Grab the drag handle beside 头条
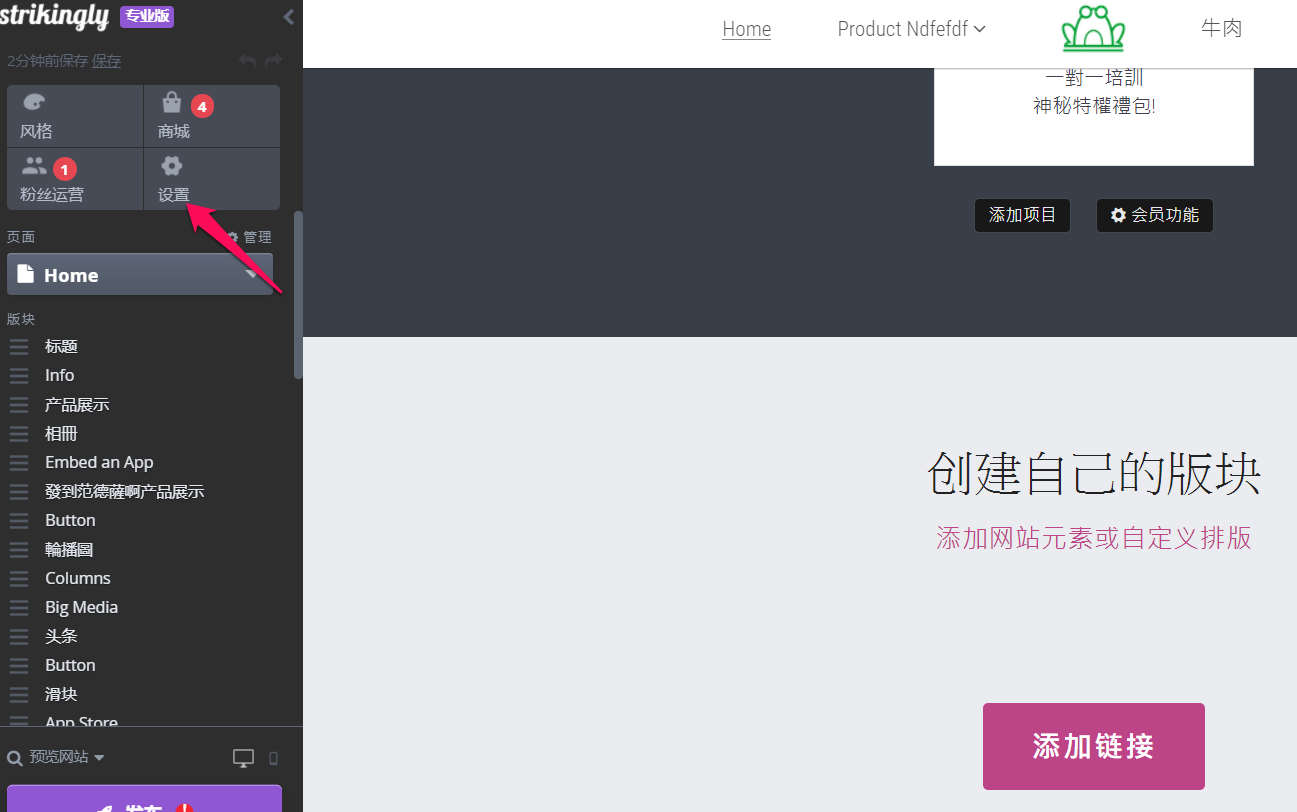 pos(19,637)
